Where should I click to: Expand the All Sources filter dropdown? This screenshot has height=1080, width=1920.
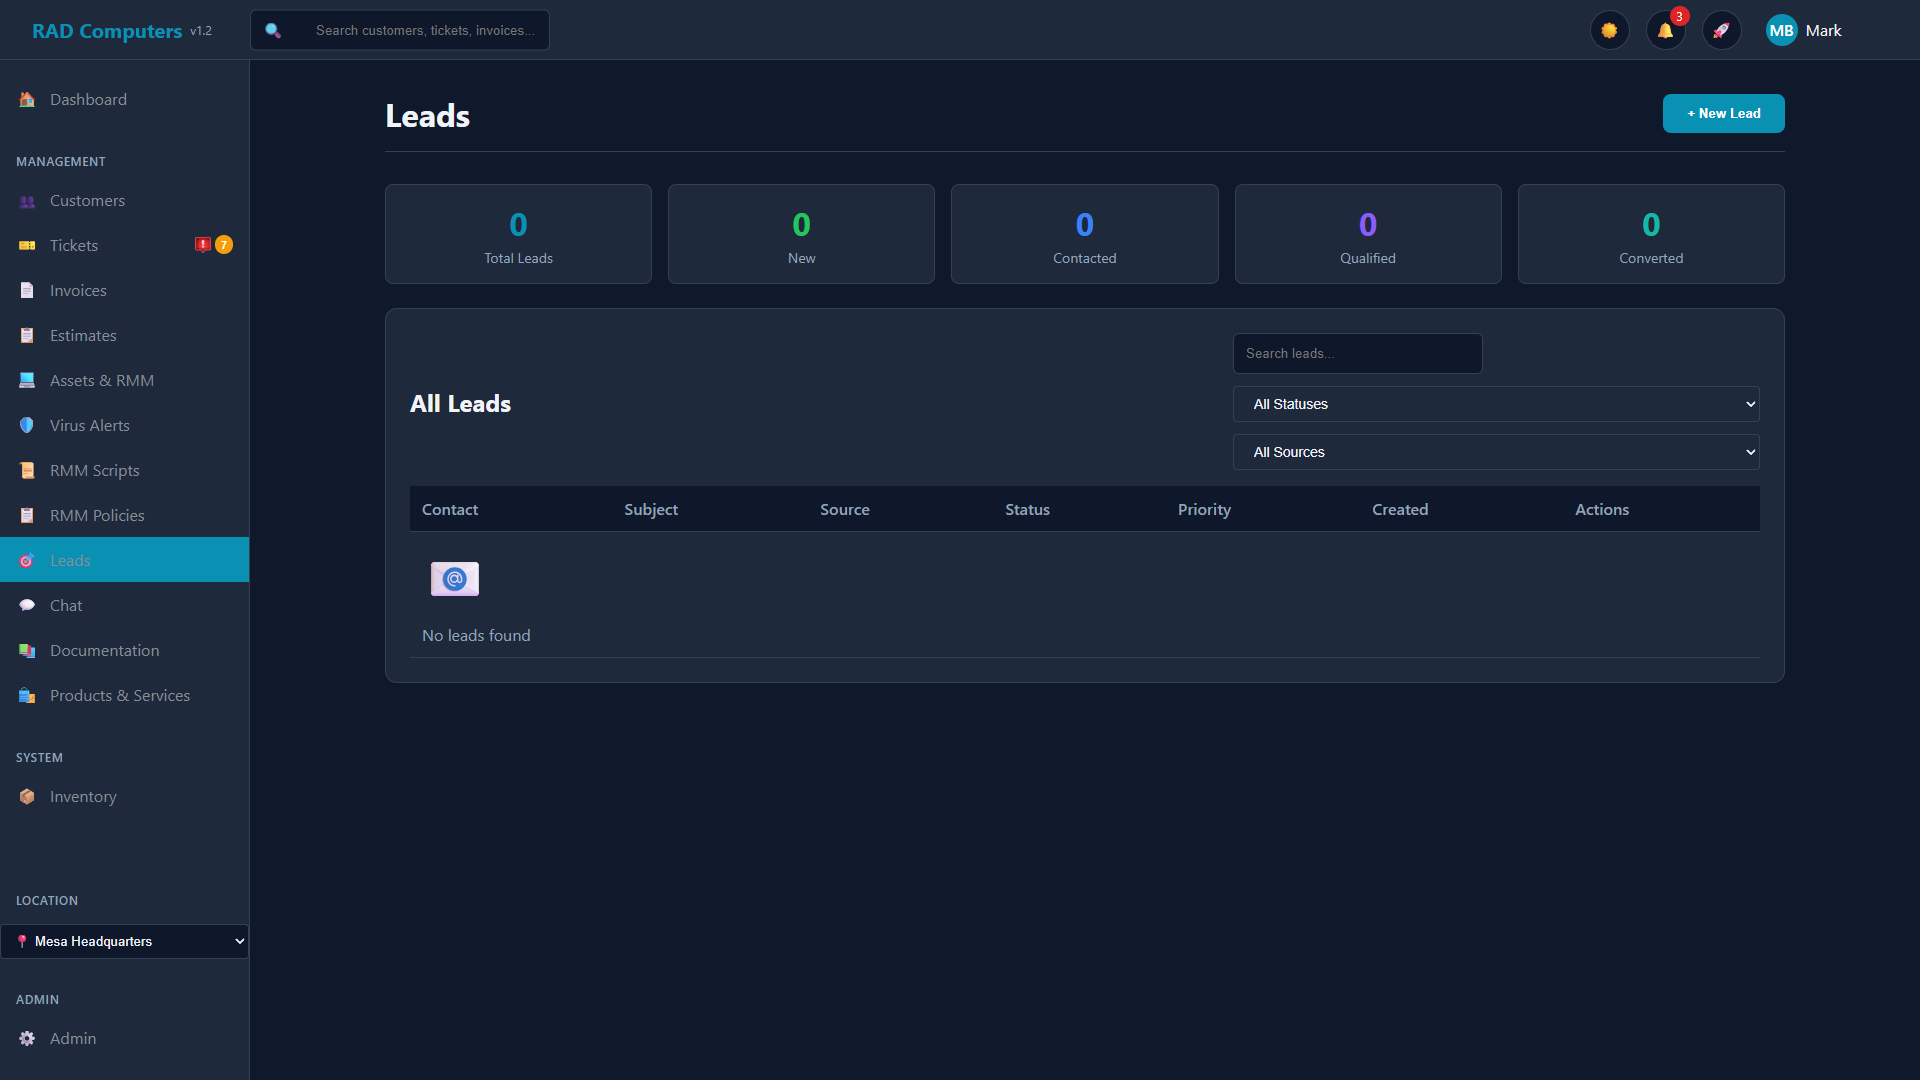1495,451
